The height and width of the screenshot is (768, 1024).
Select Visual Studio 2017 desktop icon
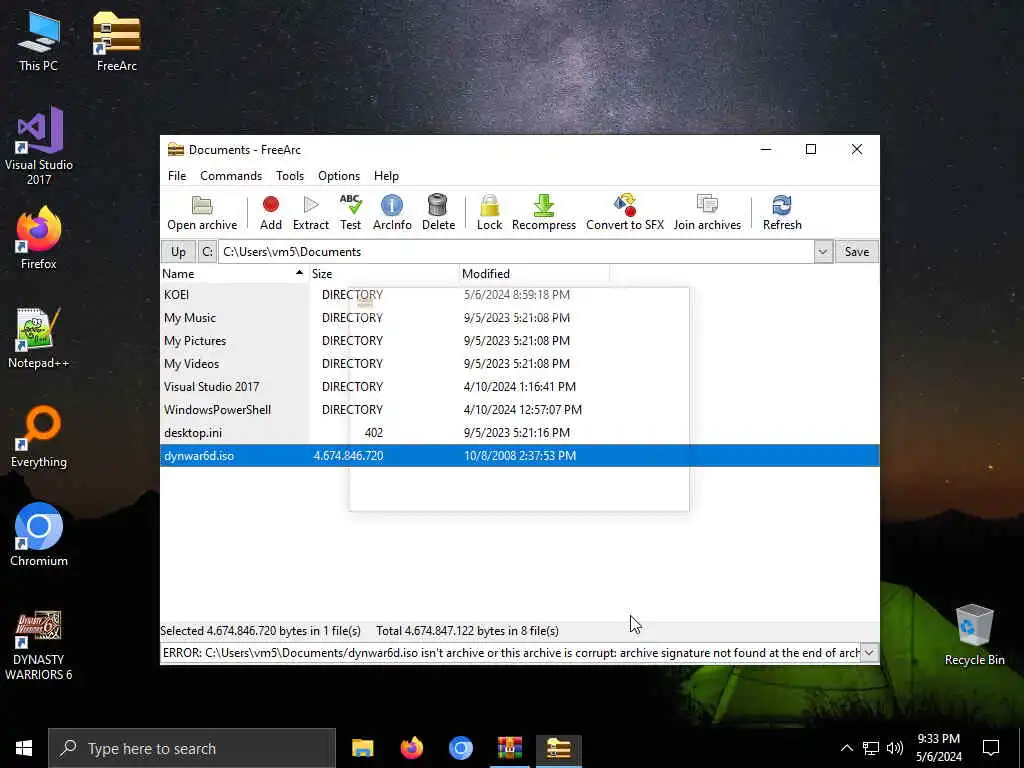[39, 146]
